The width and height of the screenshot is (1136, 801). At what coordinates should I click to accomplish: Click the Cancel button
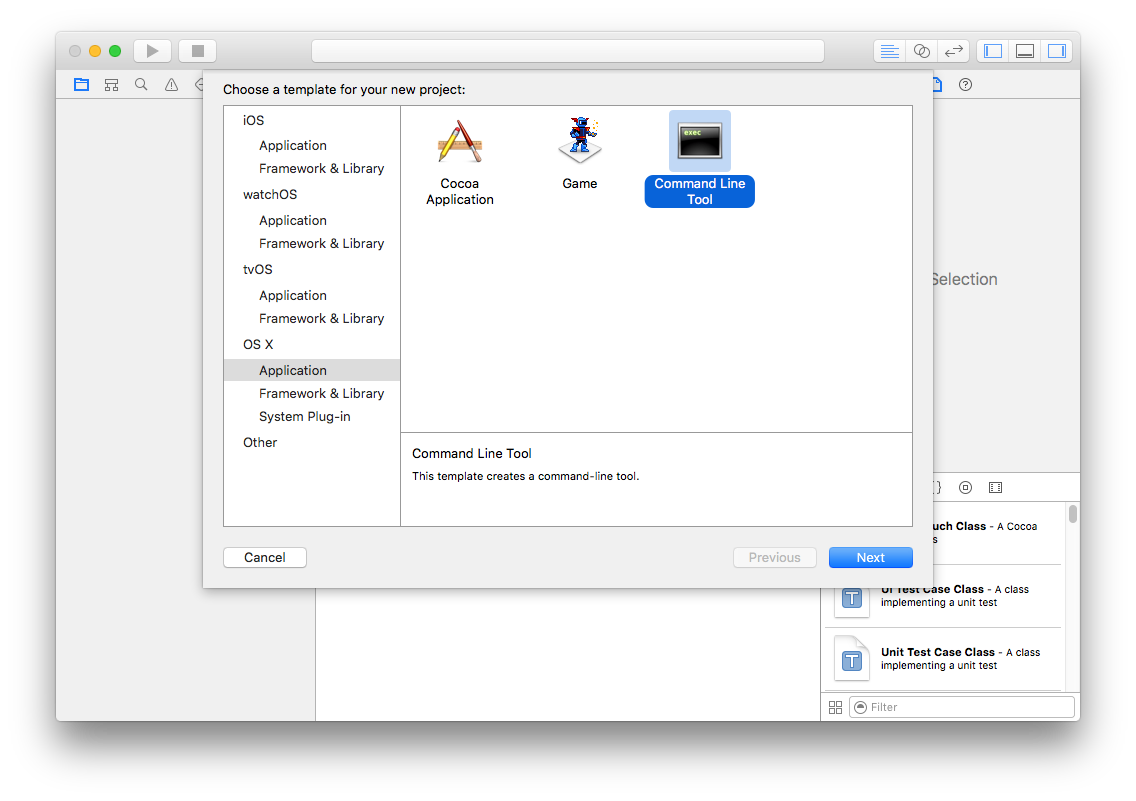[265, 558]
